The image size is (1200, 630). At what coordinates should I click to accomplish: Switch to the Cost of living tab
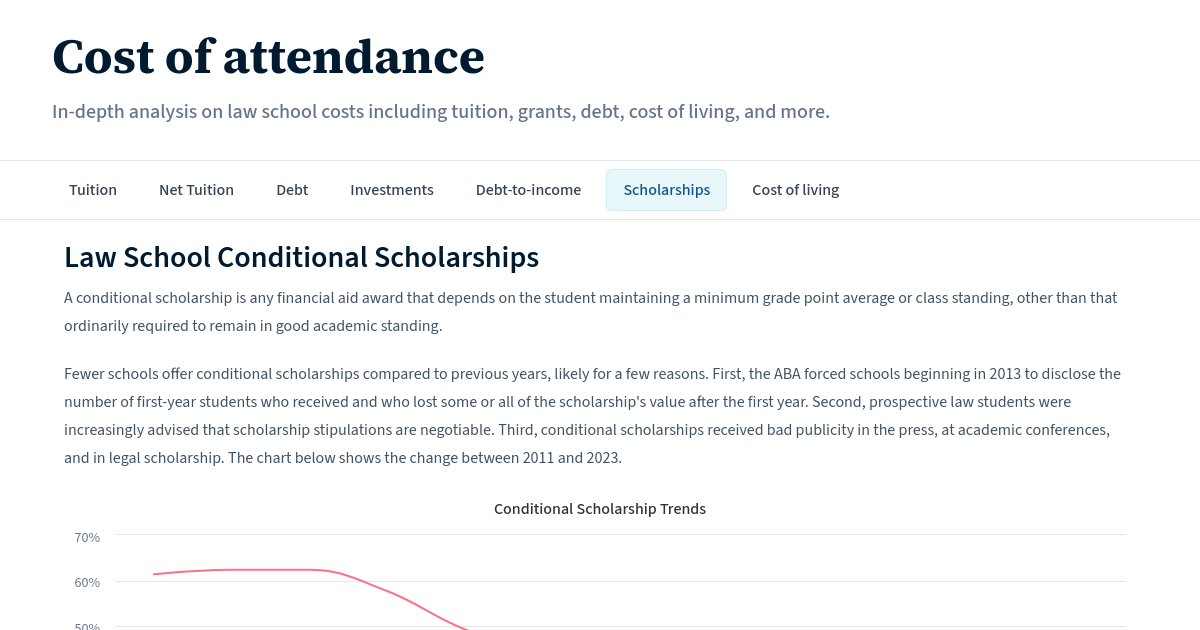coord(795,189)
